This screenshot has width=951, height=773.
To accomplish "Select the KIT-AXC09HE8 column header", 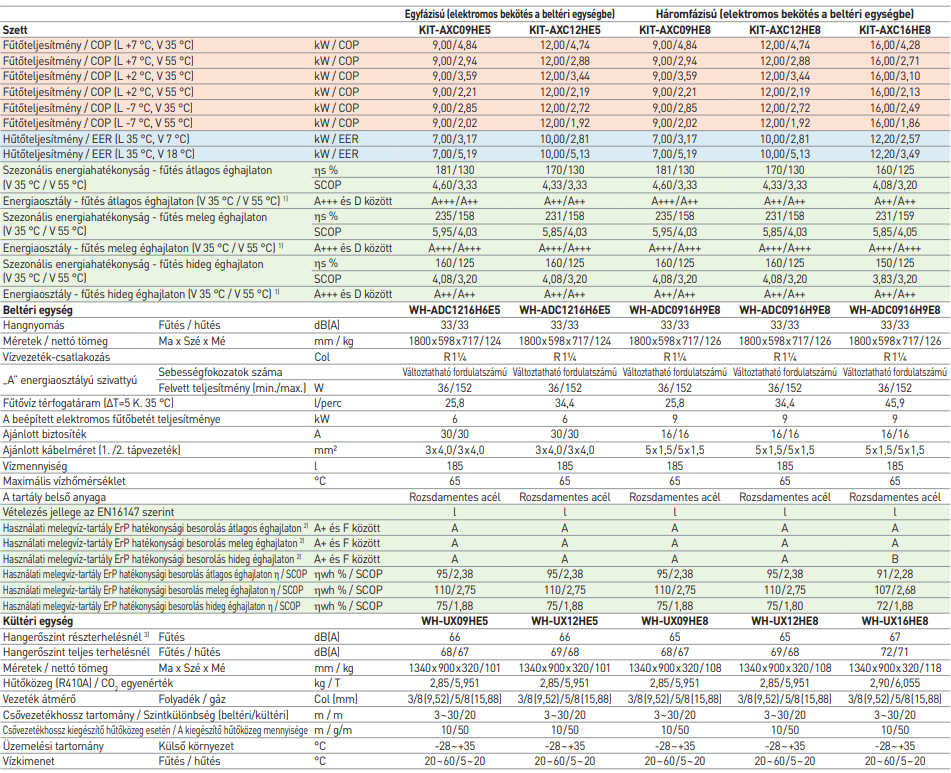I will [675, 30].
